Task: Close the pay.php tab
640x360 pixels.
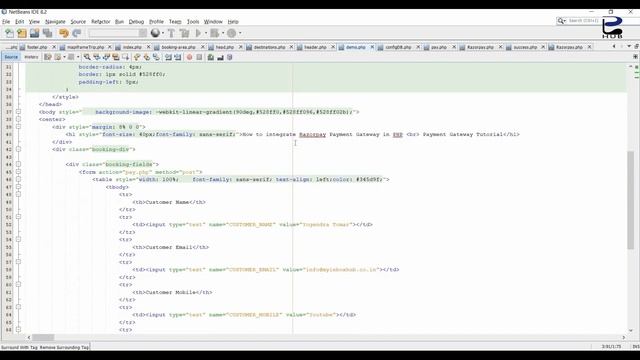Action: coord(453,47)
